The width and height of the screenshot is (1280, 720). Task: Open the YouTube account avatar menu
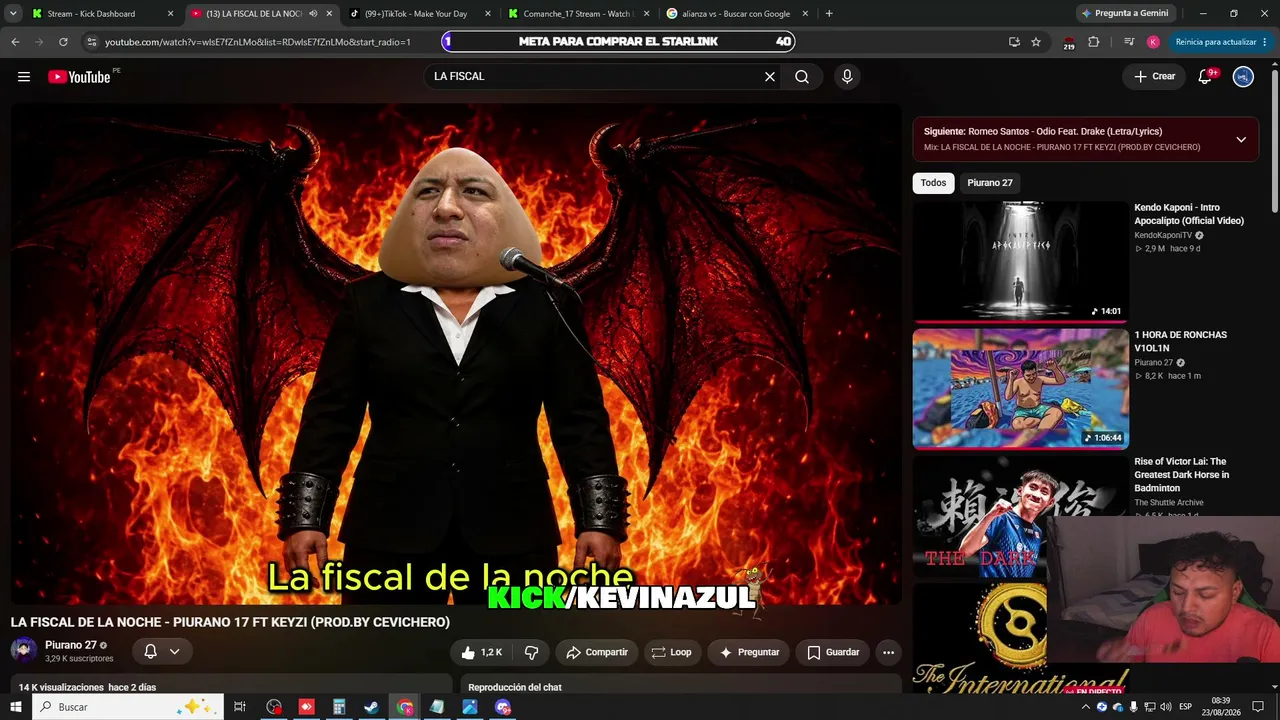coord(1243,77)
